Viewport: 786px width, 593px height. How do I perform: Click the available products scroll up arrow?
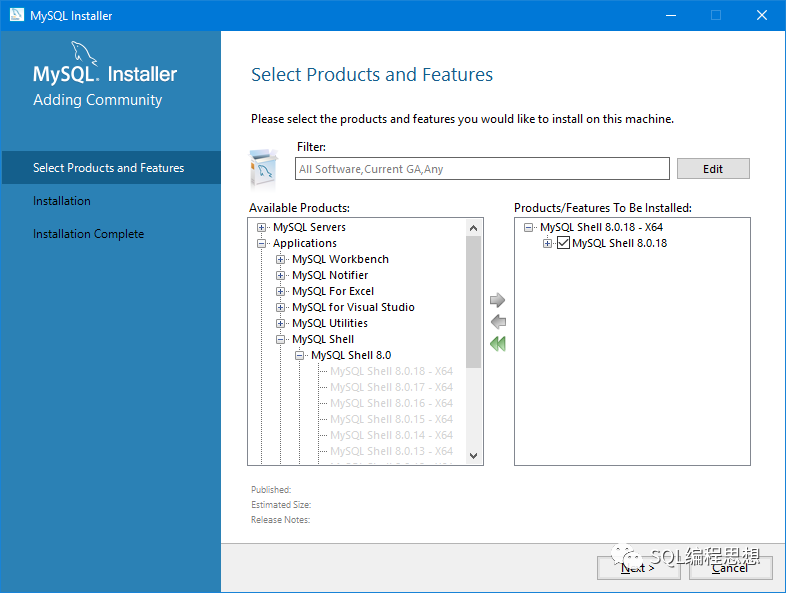pyautogui.click(x=473, y=228)
